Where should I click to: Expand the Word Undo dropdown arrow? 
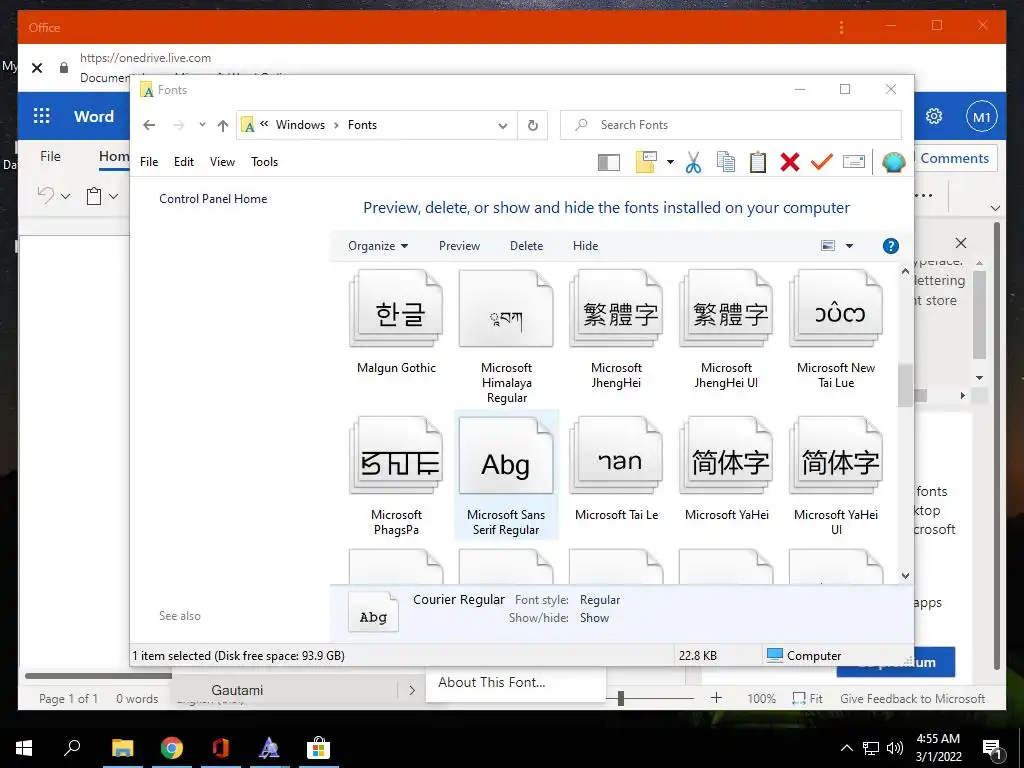tap(65, 196)
